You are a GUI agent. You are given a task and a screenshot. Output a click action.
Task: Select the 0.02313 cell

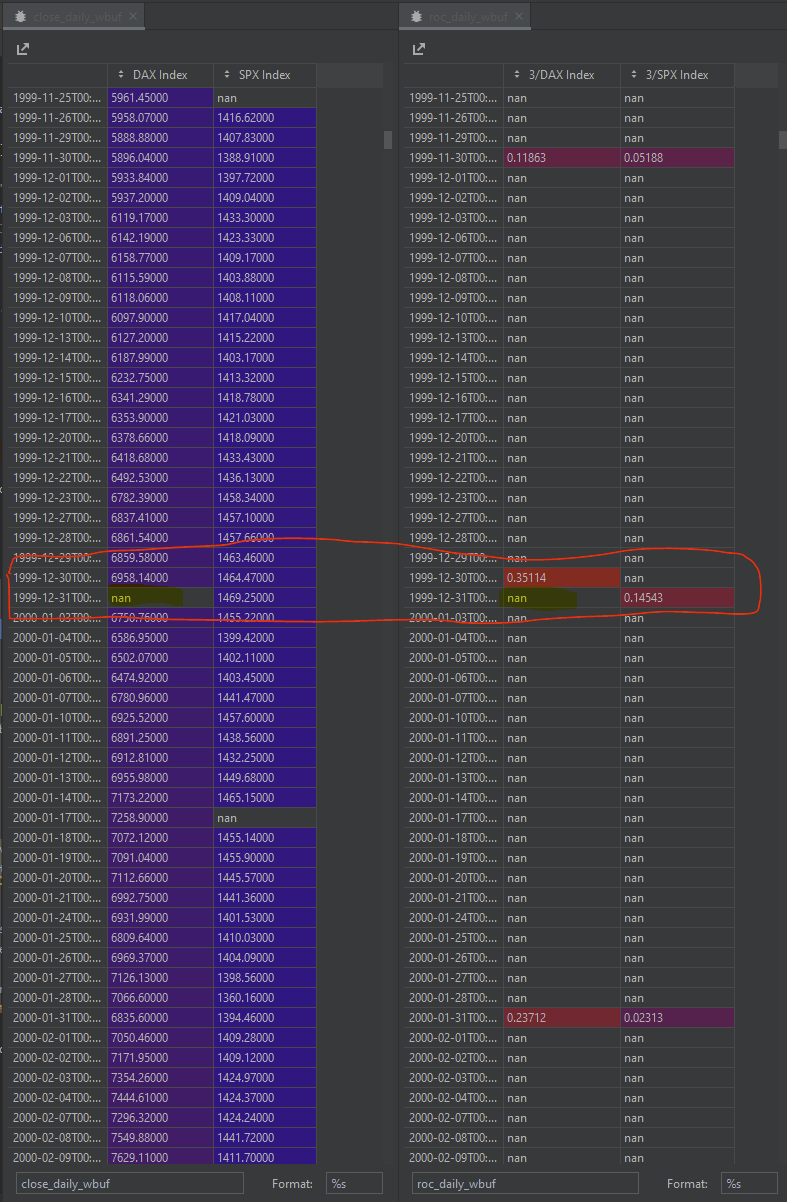[x=677, y=1018]
